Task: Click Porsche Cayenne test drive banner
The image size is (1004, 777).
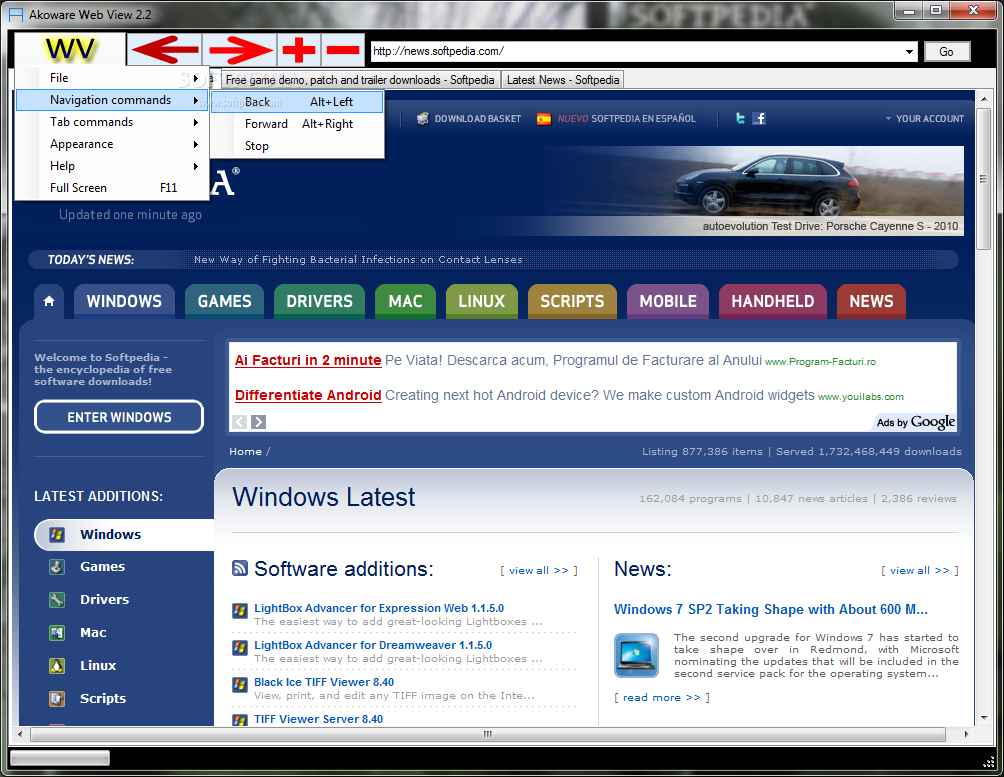Action: point(753,191)
